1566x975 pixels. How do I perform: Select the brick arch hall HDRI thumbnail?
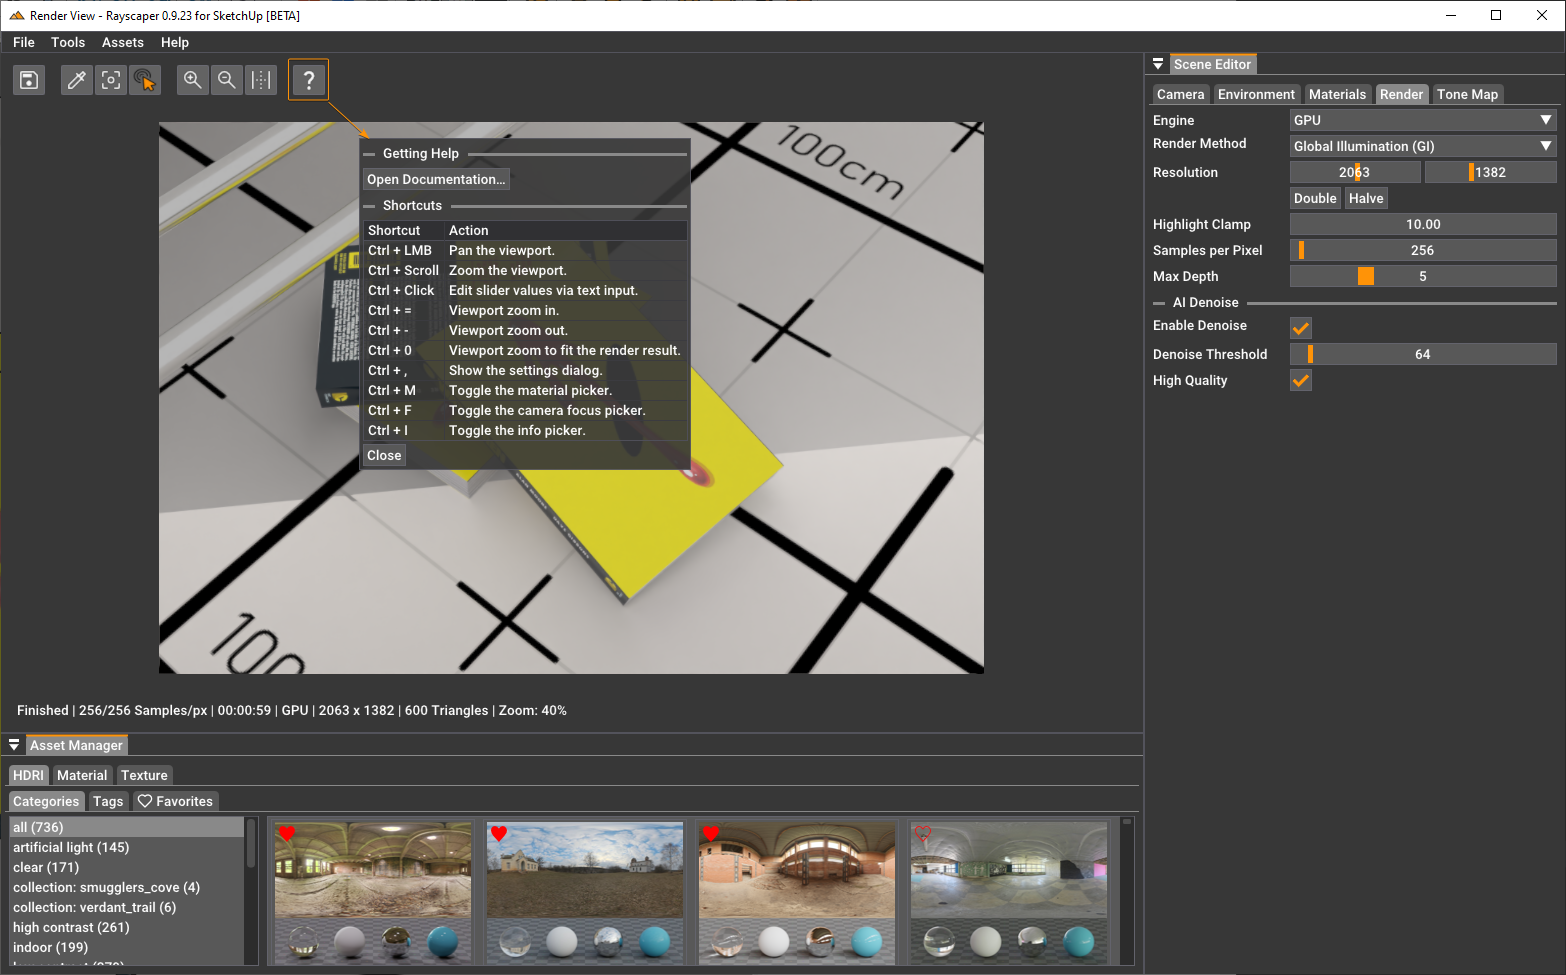(x=797, y=892)
